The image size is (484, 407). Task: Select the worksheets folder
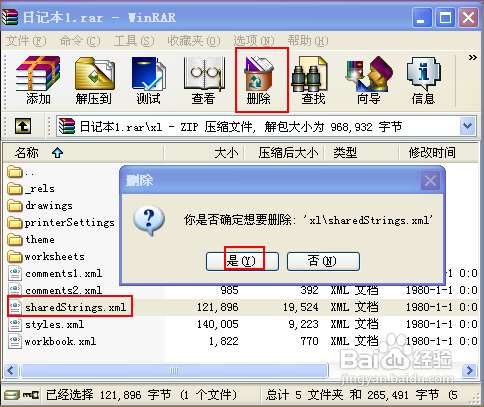pyautogui.click(x=46, y=256)
